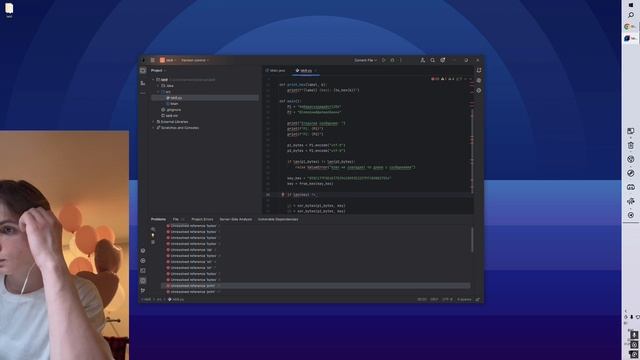Image resolution: width=640 pixels, height=360 pixels.
Task: Click src breadcrumb in status bar
Action: pos(159,300)
